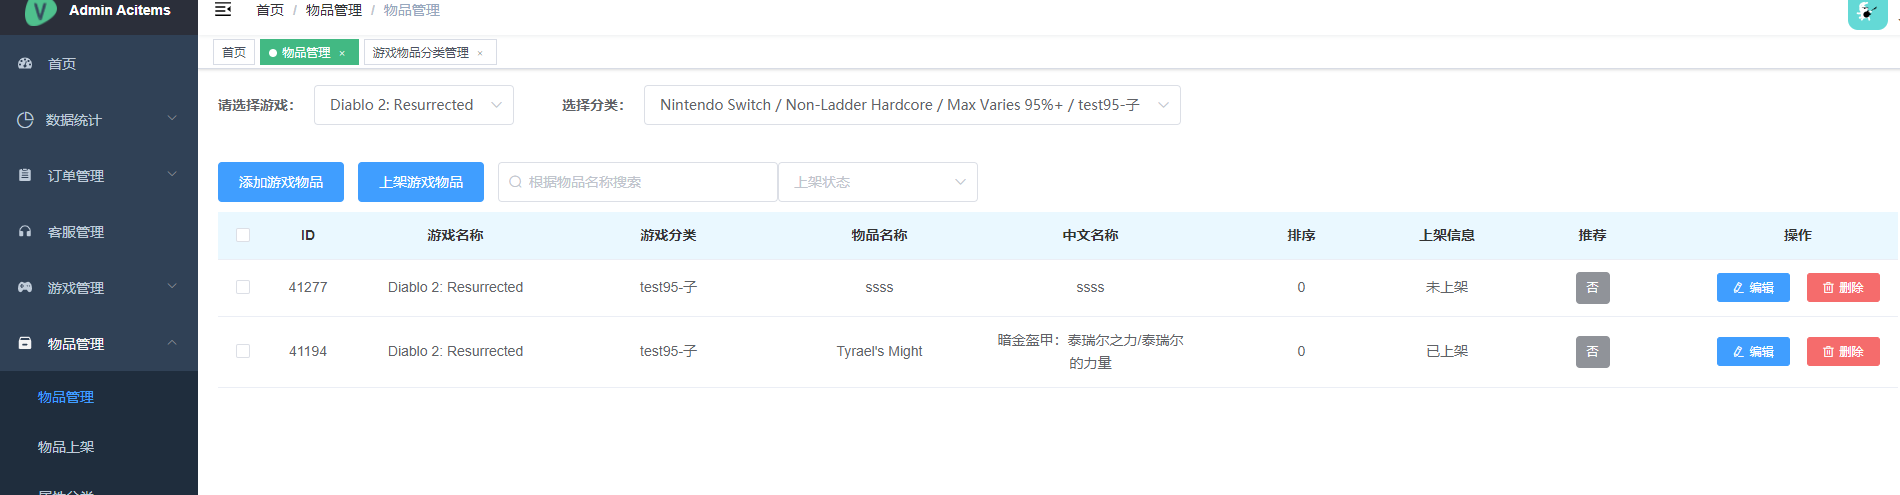The image size is (1900, 495).
Task: Close the 游戏物品分类管理 tab
Action: click(480, 53)
